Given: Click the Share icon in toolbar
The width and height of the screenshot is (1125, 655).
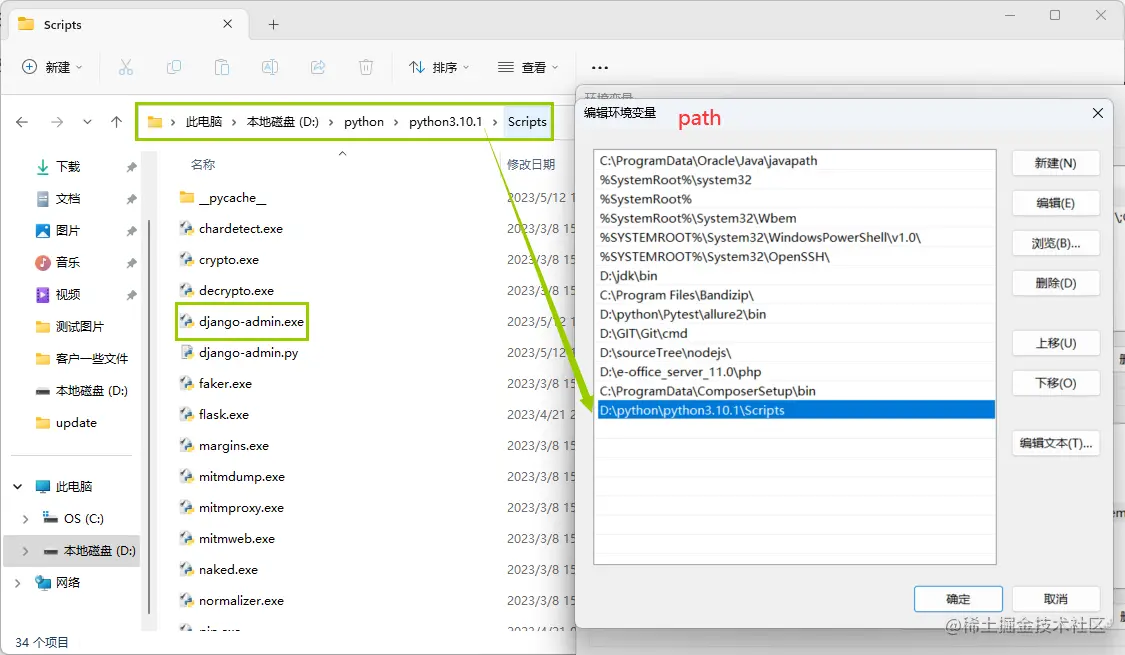Looking at the screenshot, I should (318, 67).
